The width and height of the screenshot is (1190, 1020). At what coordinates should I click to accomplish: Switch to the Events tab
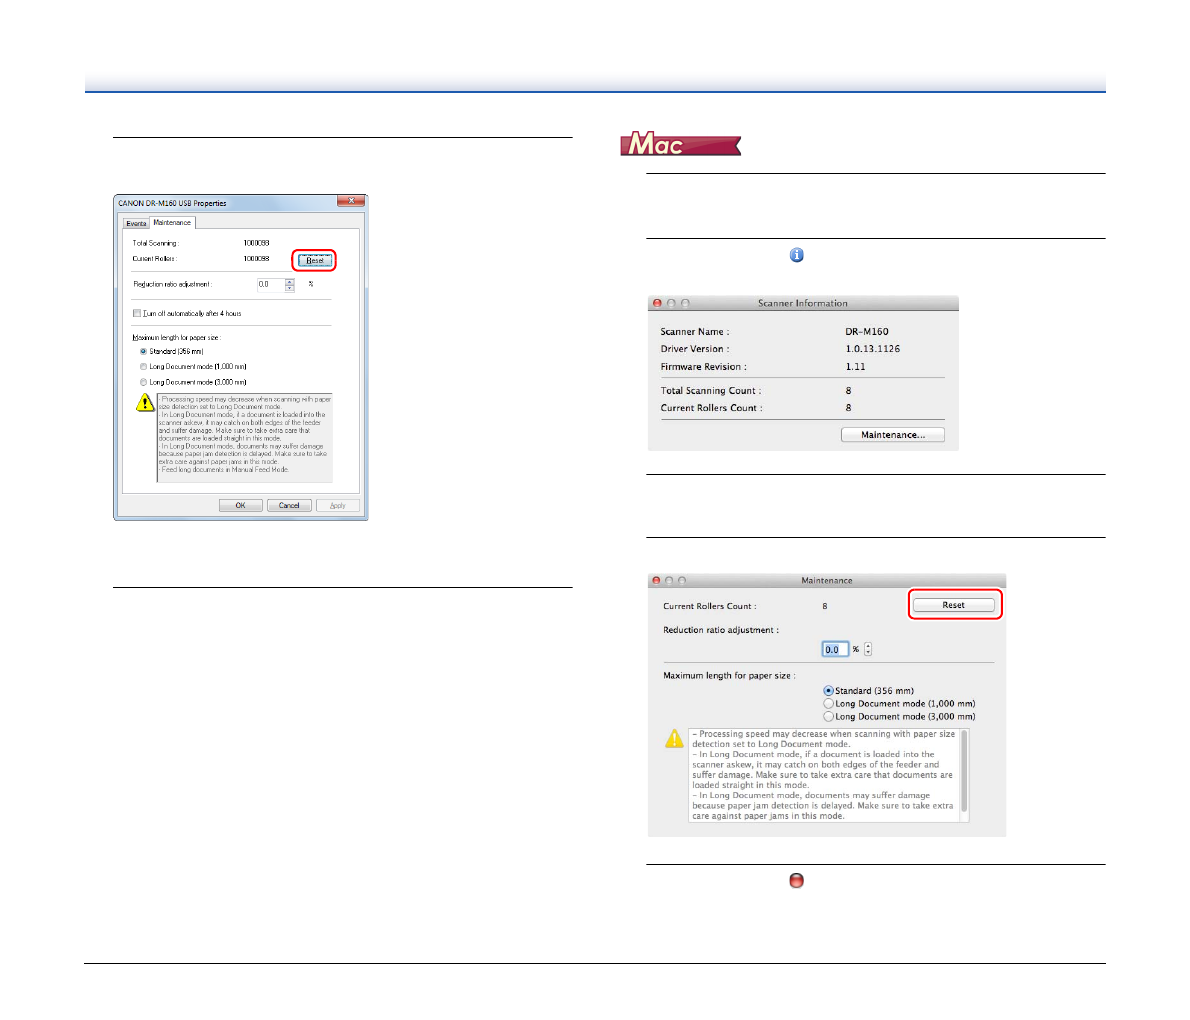coord(136,223)
